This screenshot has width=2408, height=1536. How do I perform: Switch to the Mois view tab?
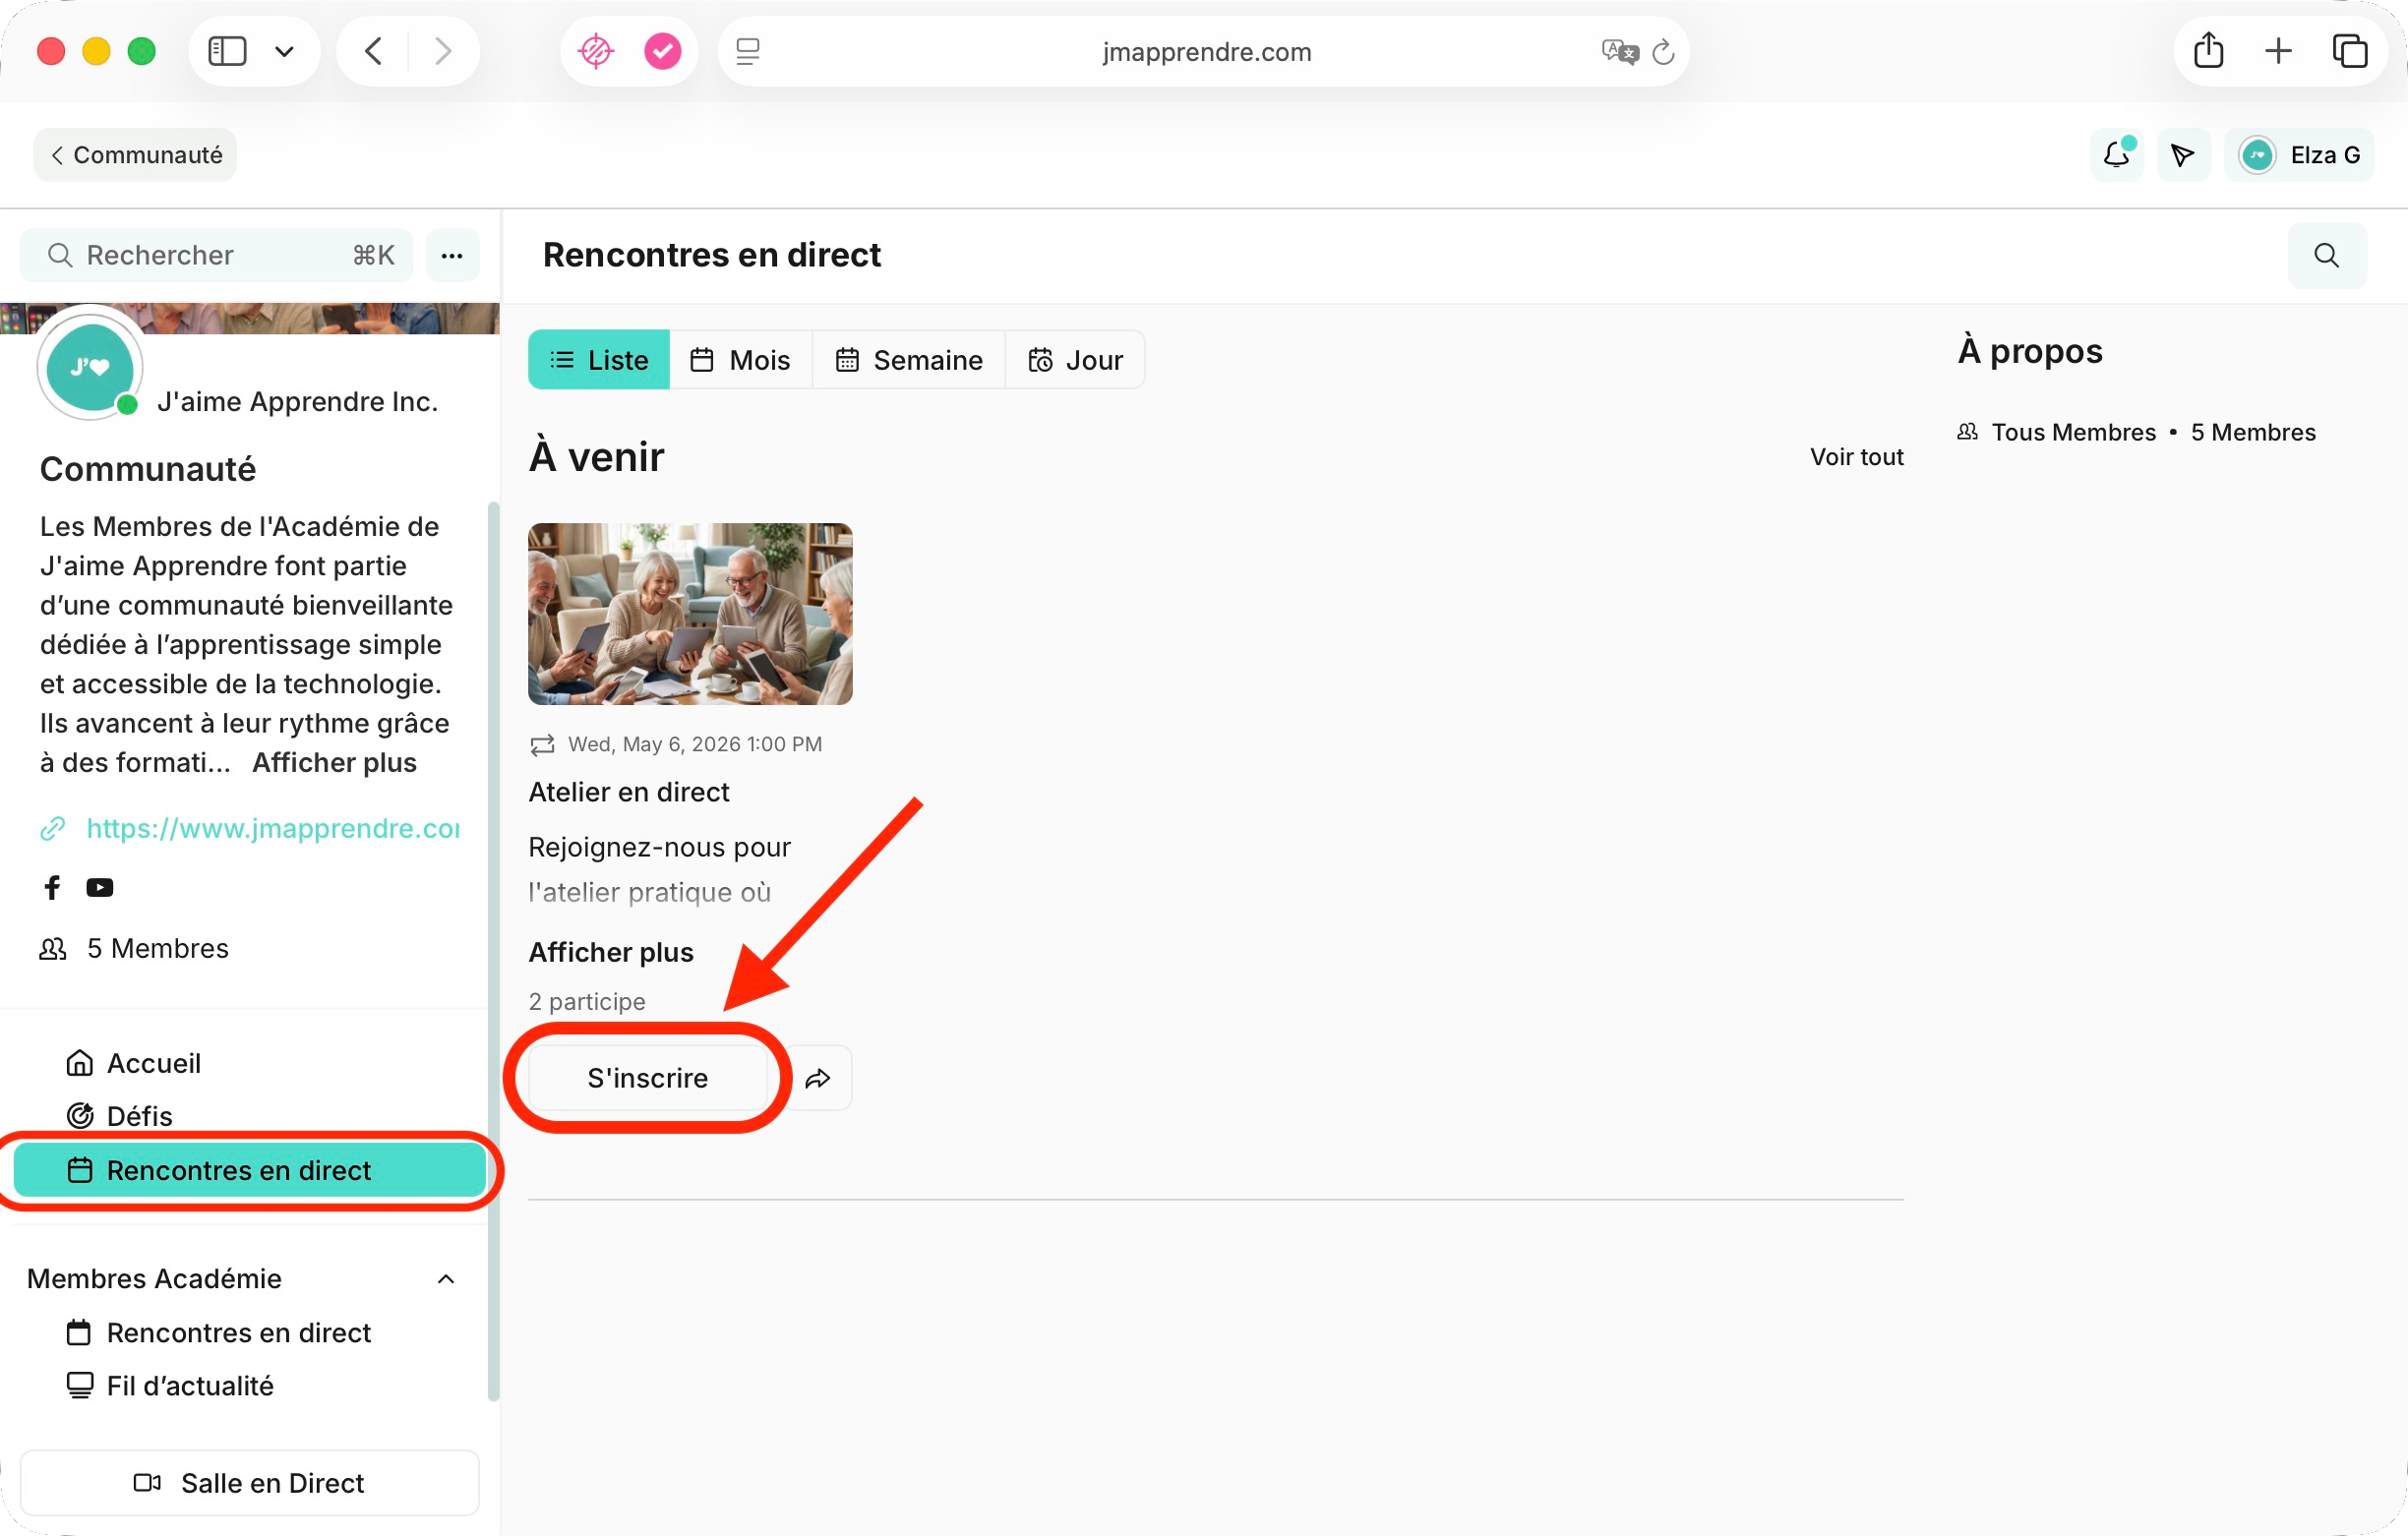741,360
